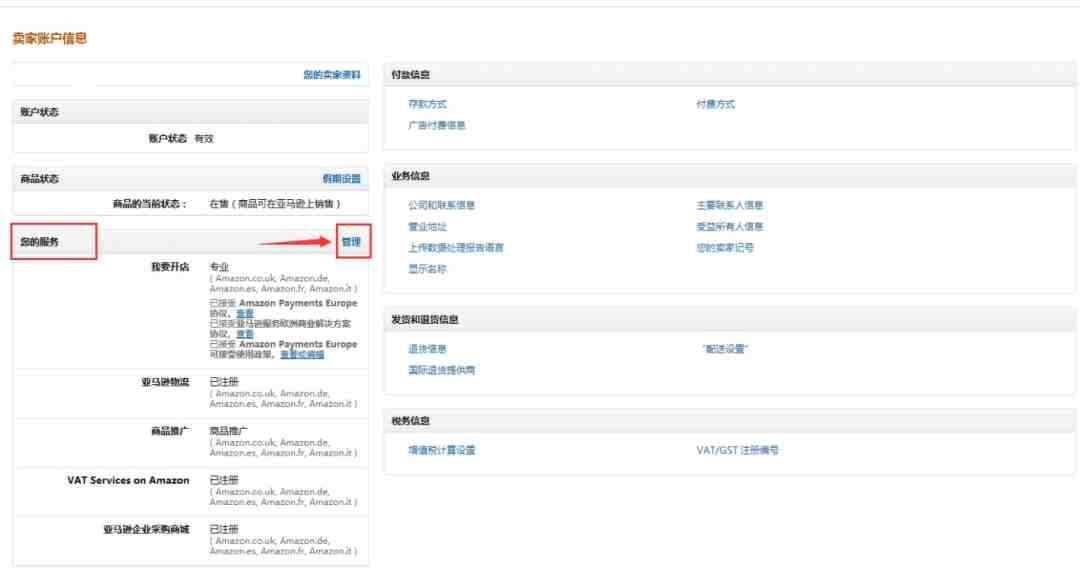The height and width of the screenshot is (578, 1080).
Task: Open the 存款方式 link
Action: (x=427, y=104)
